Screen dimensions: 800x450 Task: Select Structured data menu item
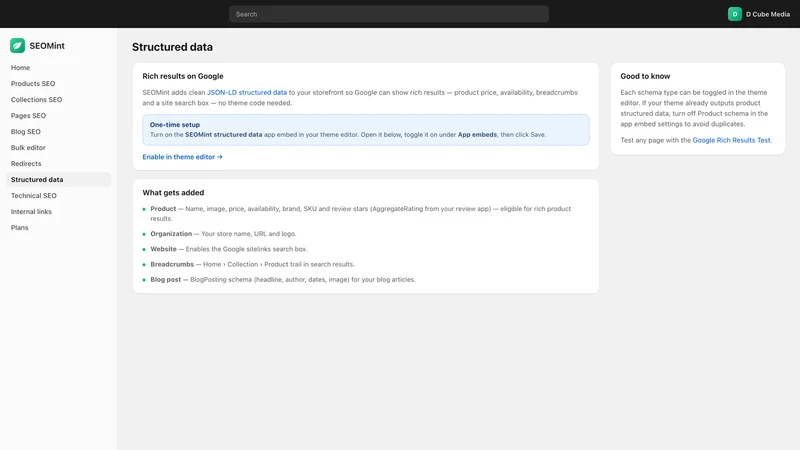coord(59,180)
